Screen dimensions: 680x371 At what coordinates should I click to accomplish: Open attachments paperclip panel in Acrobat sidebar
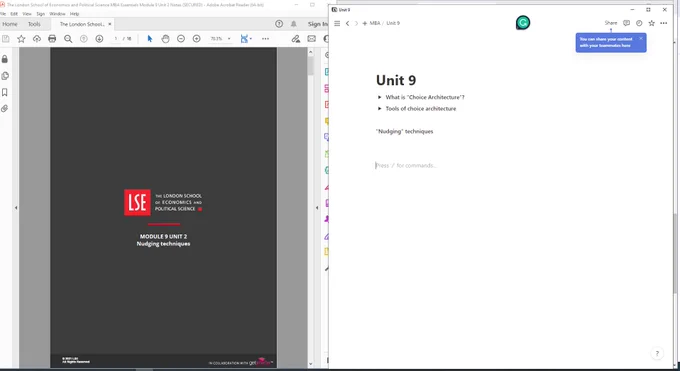click(x=5, y=108)
